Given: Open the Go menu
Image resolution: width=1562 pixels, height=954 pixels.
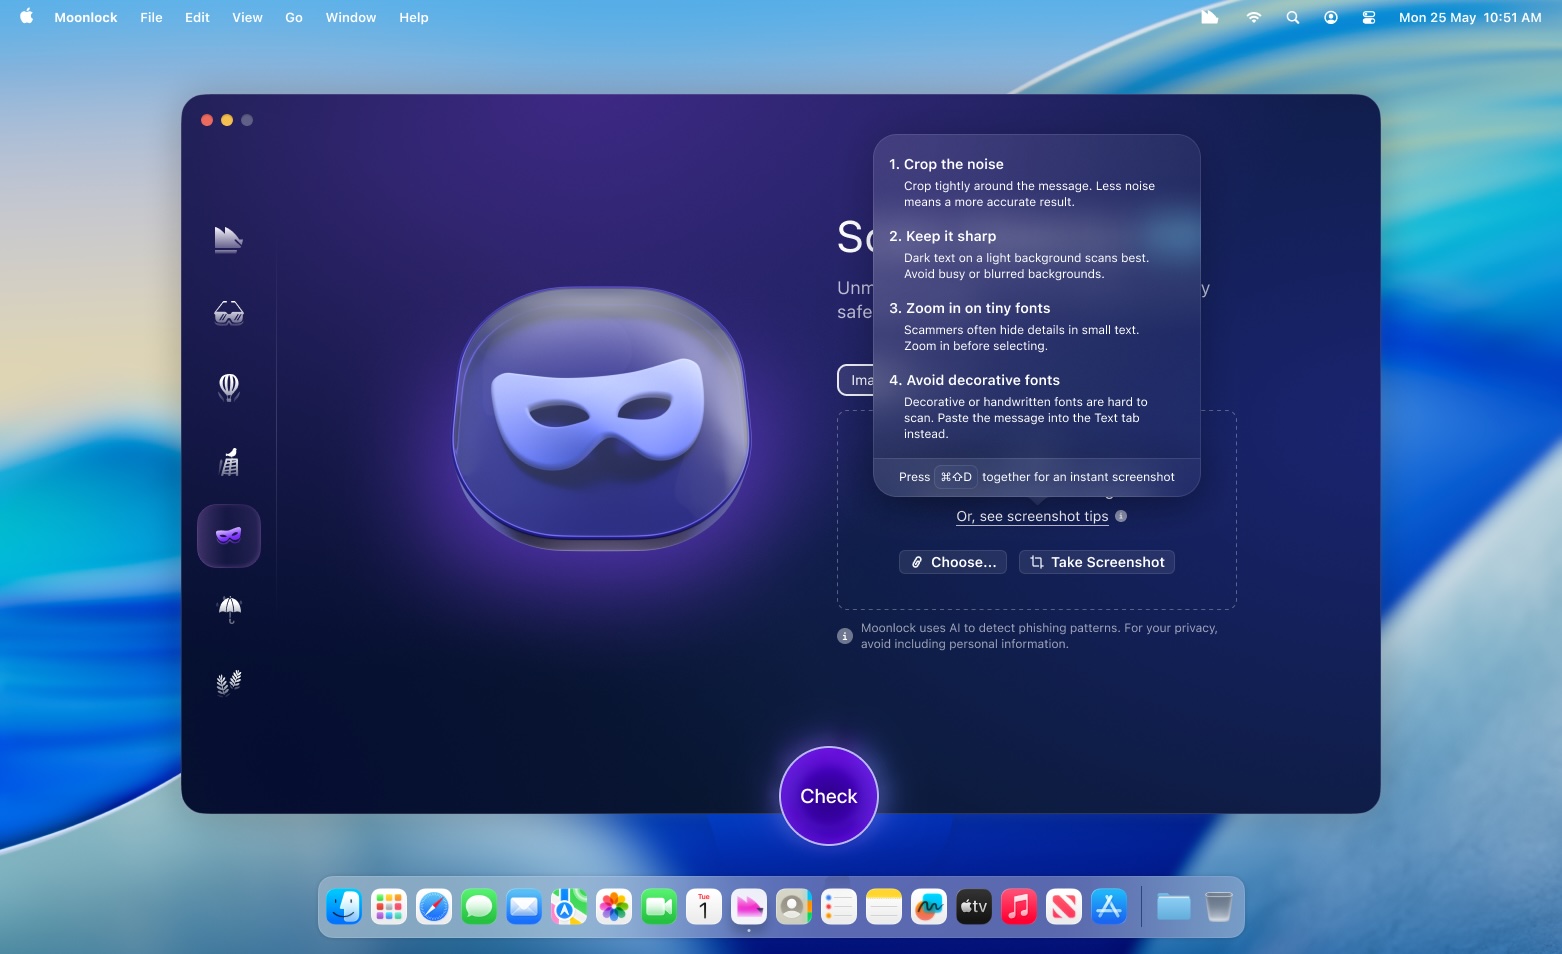Looking at the screenshot, I should coord(294,17).
